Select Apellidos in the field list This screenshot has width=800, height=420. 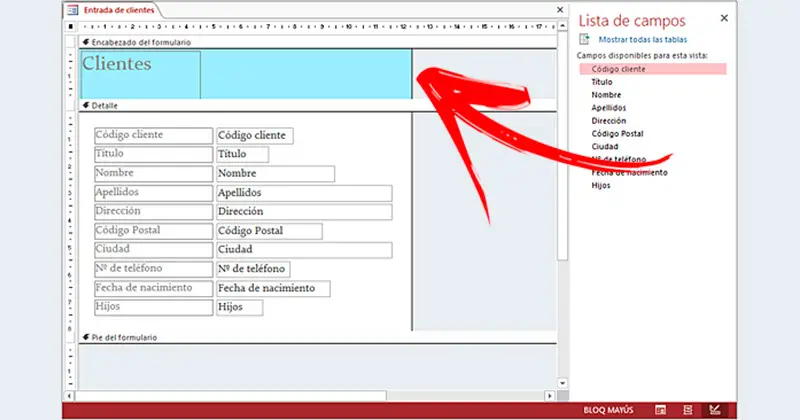coord(608,108)
